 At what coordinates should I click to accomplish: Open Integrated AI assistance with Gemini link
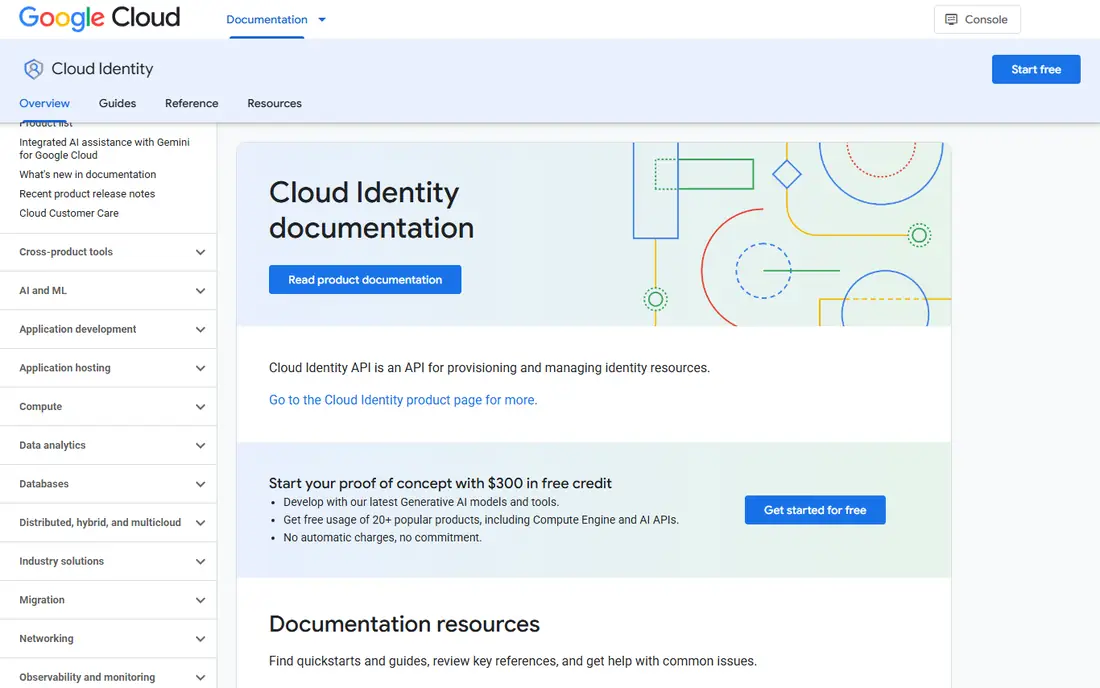(x=105, y=149)
